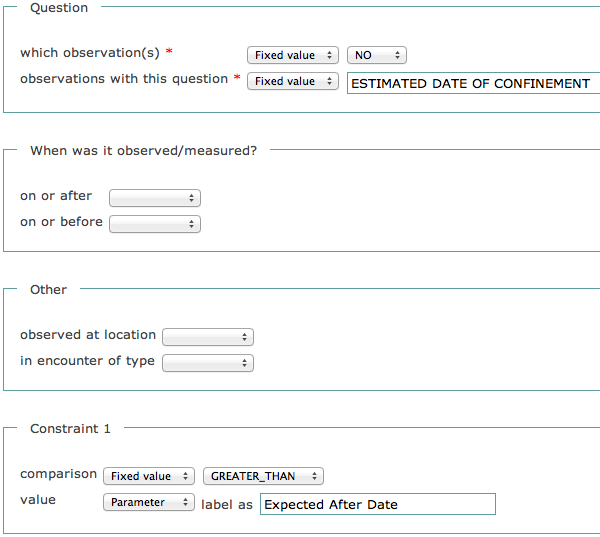Expand the 'on or before' dropdown

pos(154,224)
